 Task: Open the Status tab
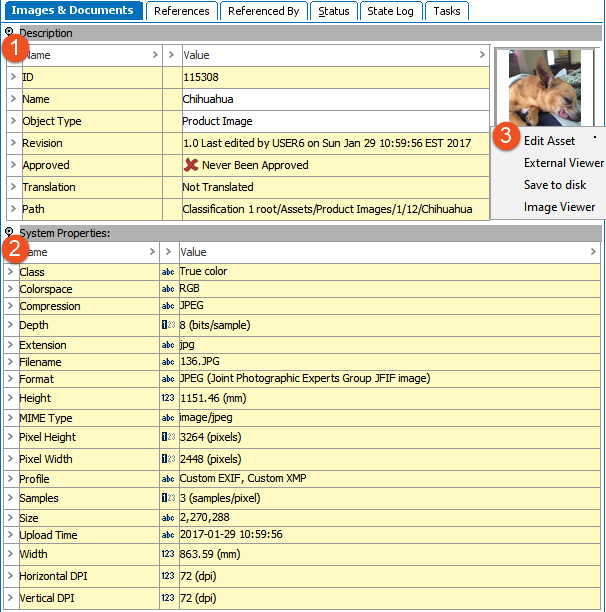[x=334, y=11]
